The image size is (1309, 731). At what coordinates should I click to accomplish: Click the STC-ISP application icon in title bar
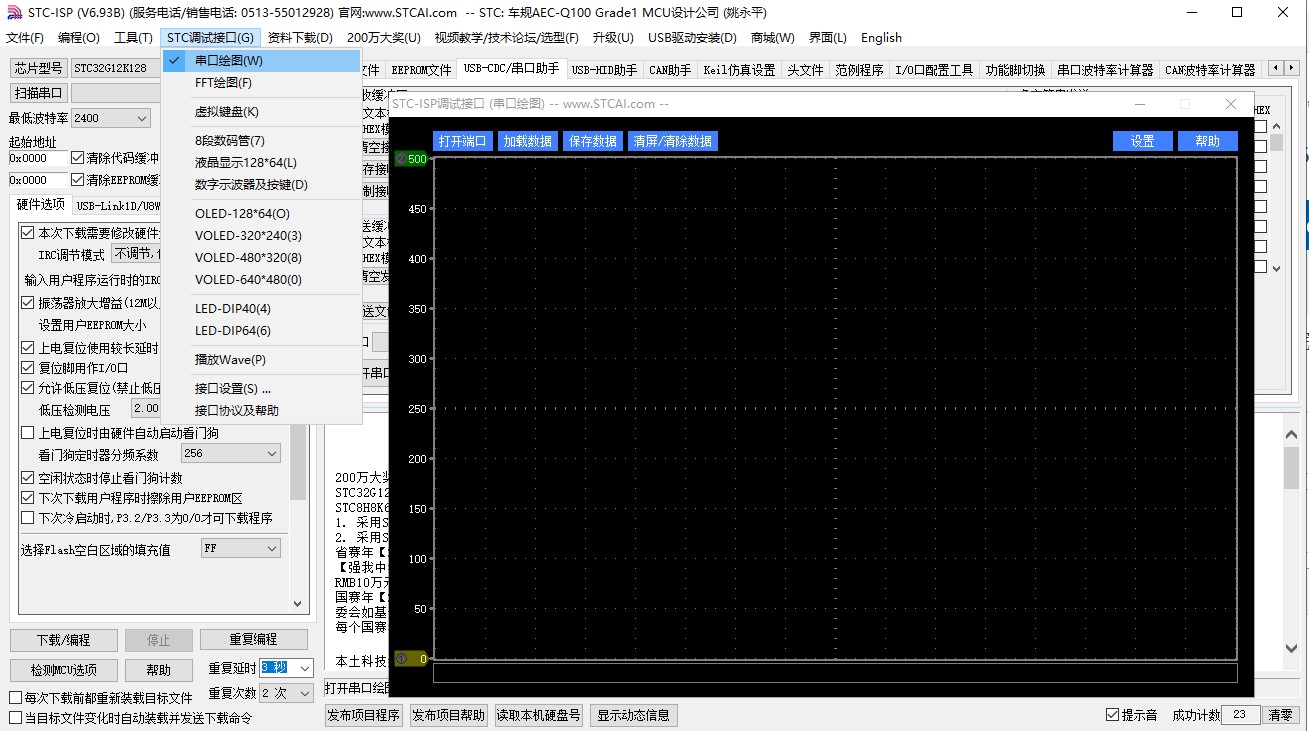click(13, 13)
